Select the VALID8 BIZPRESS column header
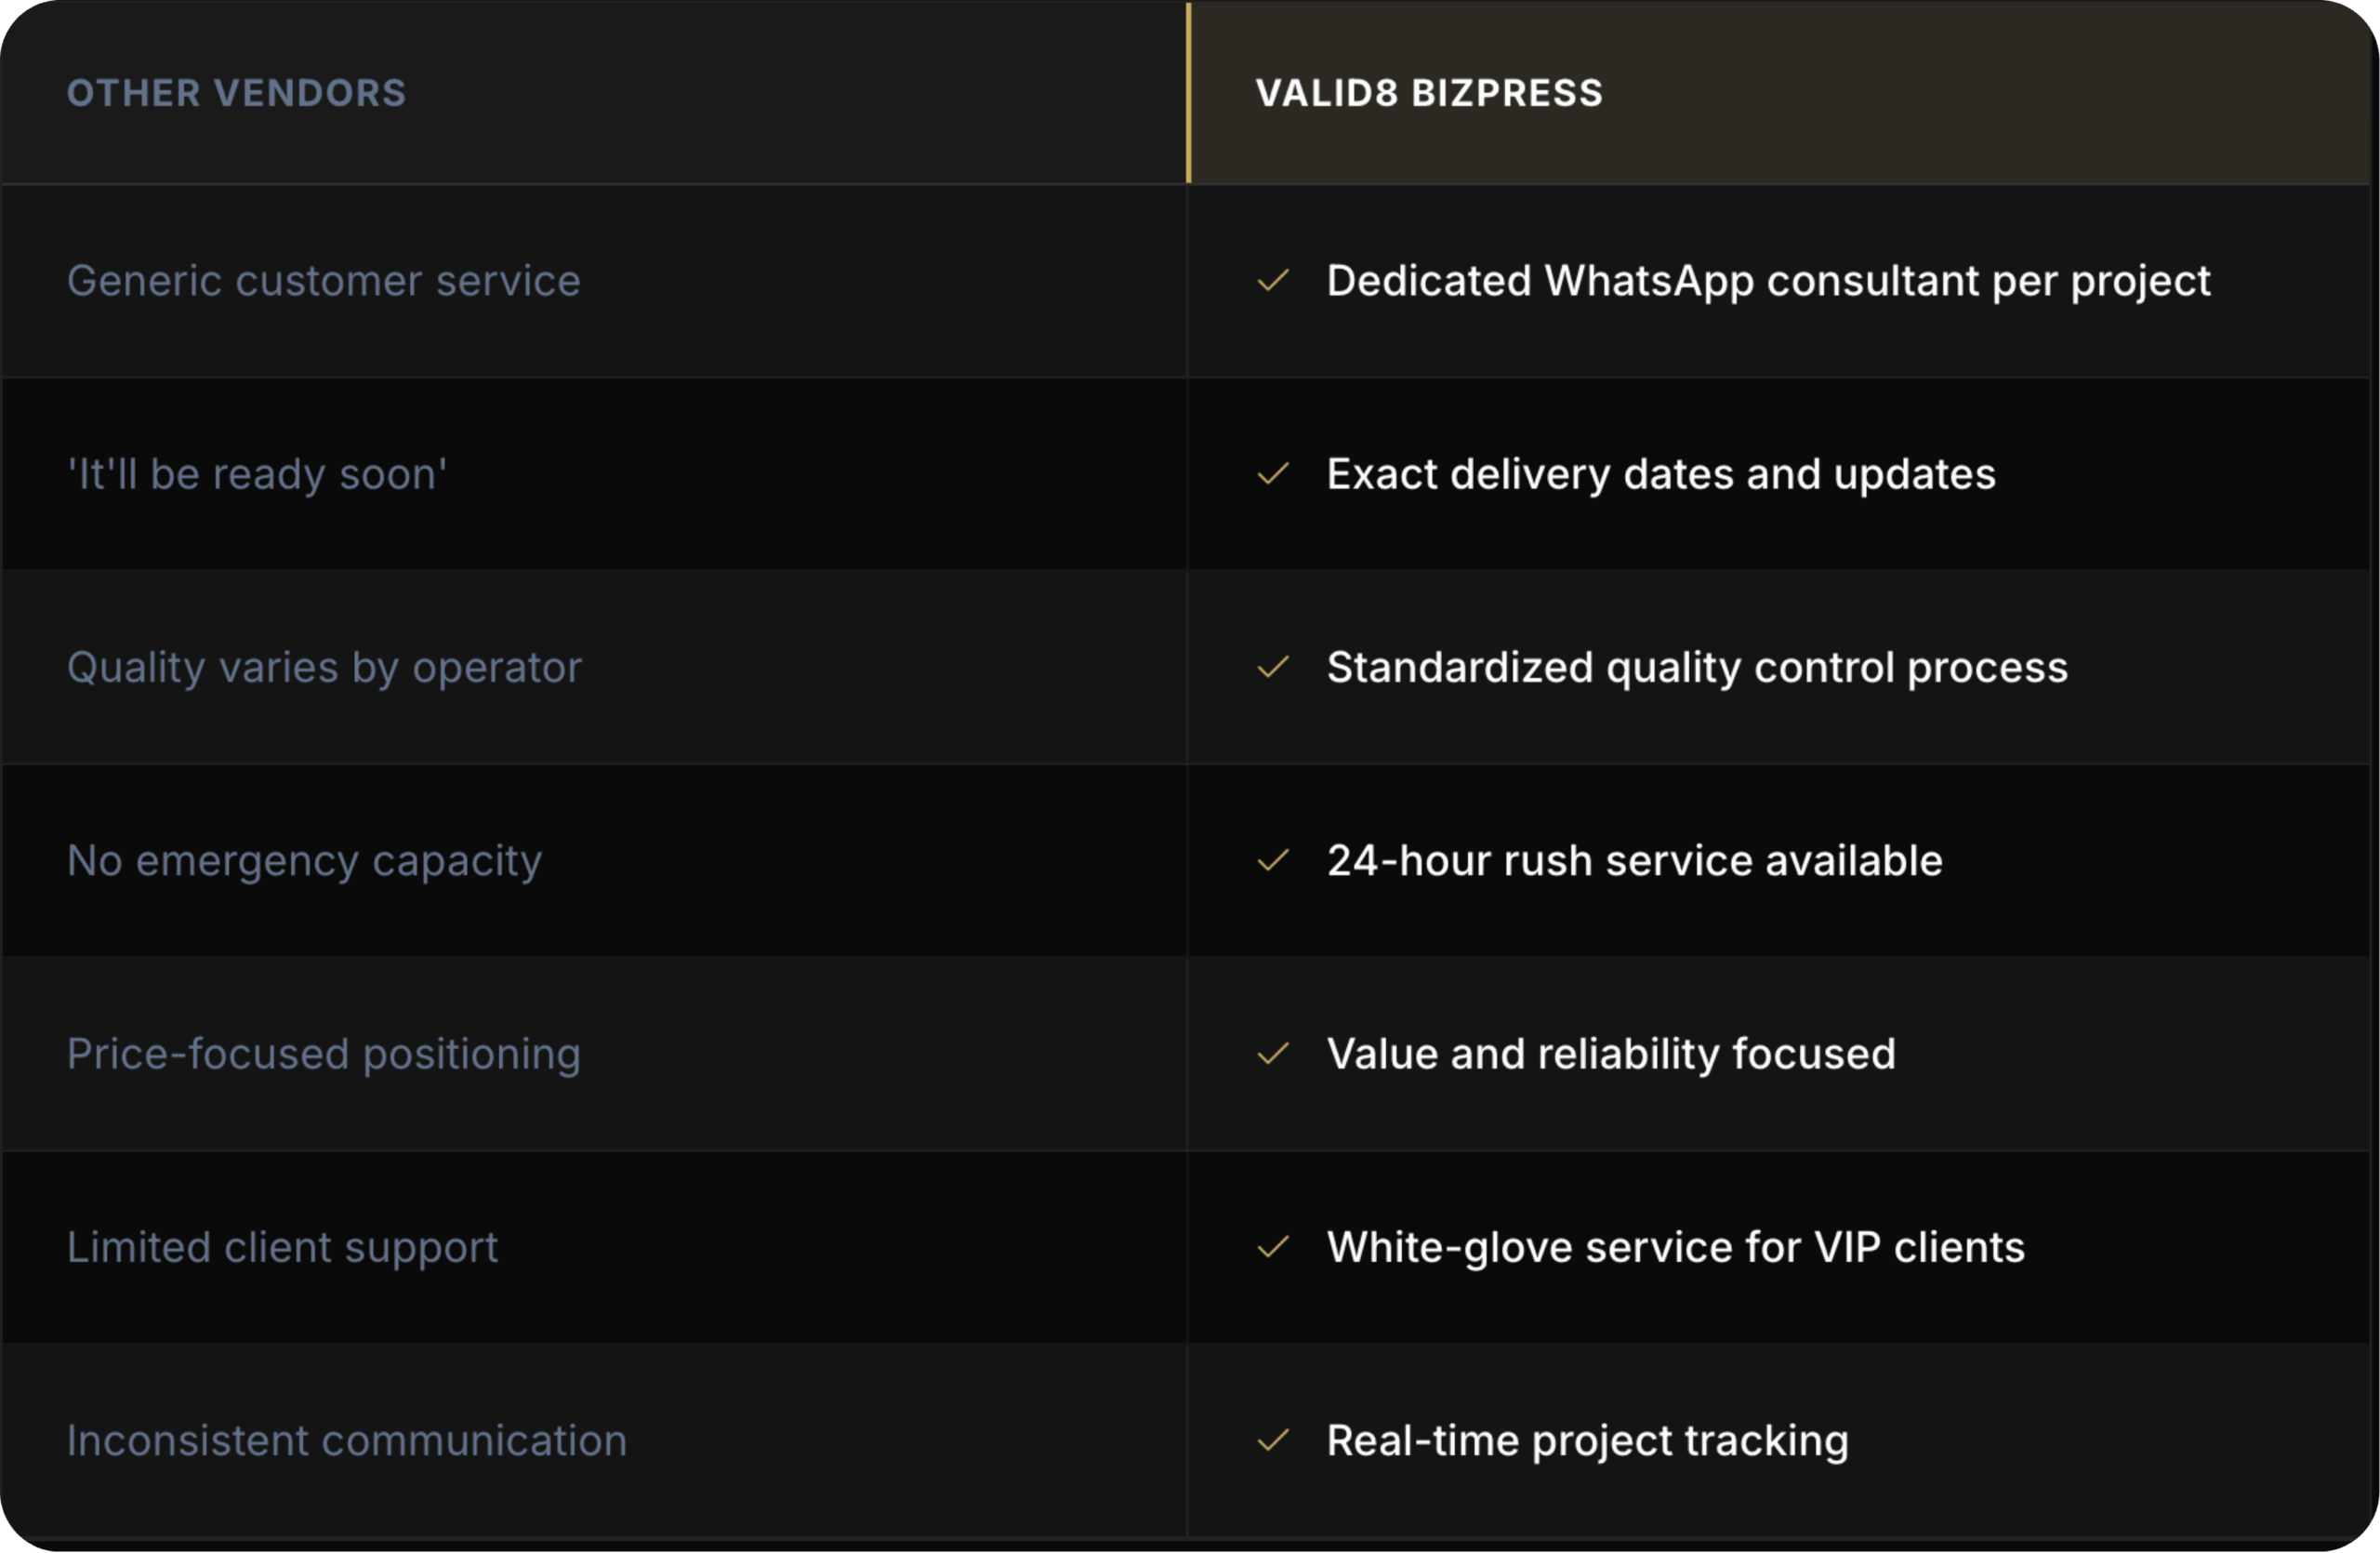 pos(1429,93)
